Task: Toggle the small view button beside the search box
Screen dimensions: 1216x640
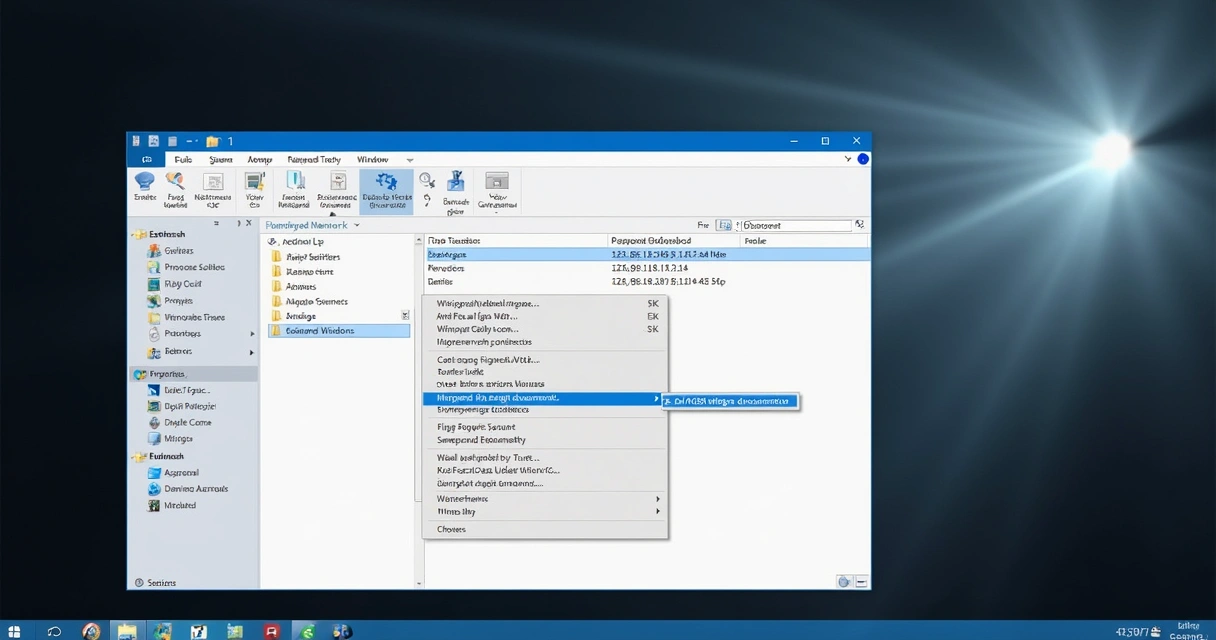Action: point(725,226)
